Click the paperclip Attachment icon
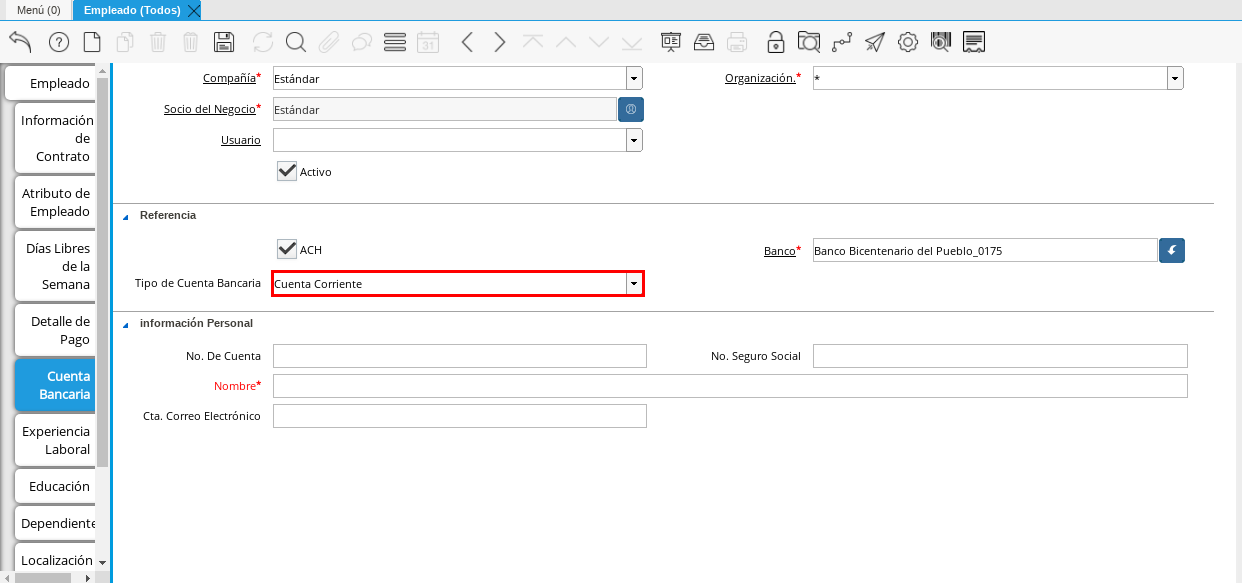Screen dimensions: 1242x583 click(329, 42)
